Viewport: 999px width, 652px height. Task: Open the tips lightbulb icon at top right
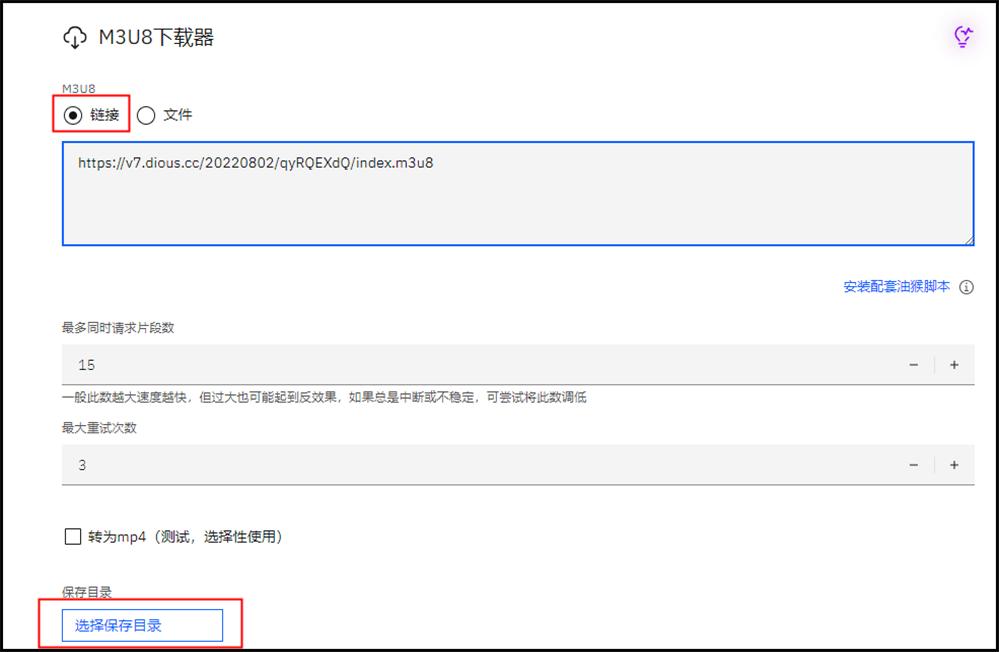[962, 35]
